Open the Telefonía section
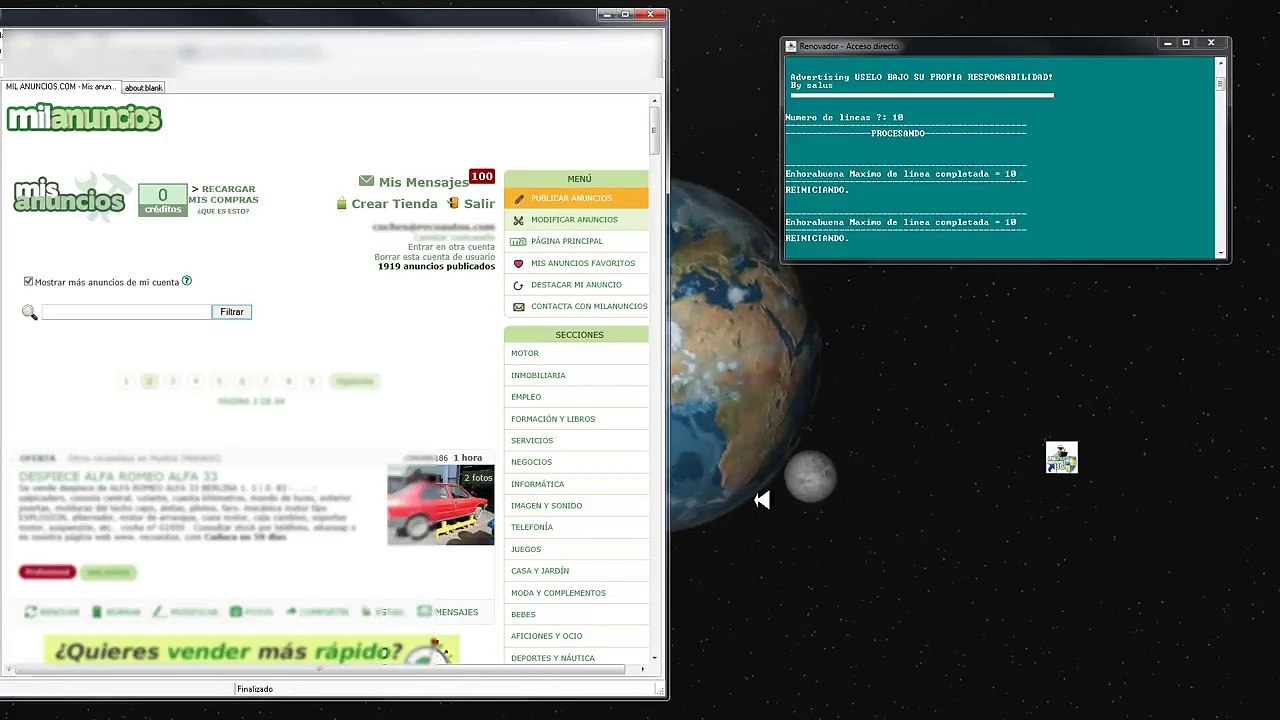 click(576, 527)
